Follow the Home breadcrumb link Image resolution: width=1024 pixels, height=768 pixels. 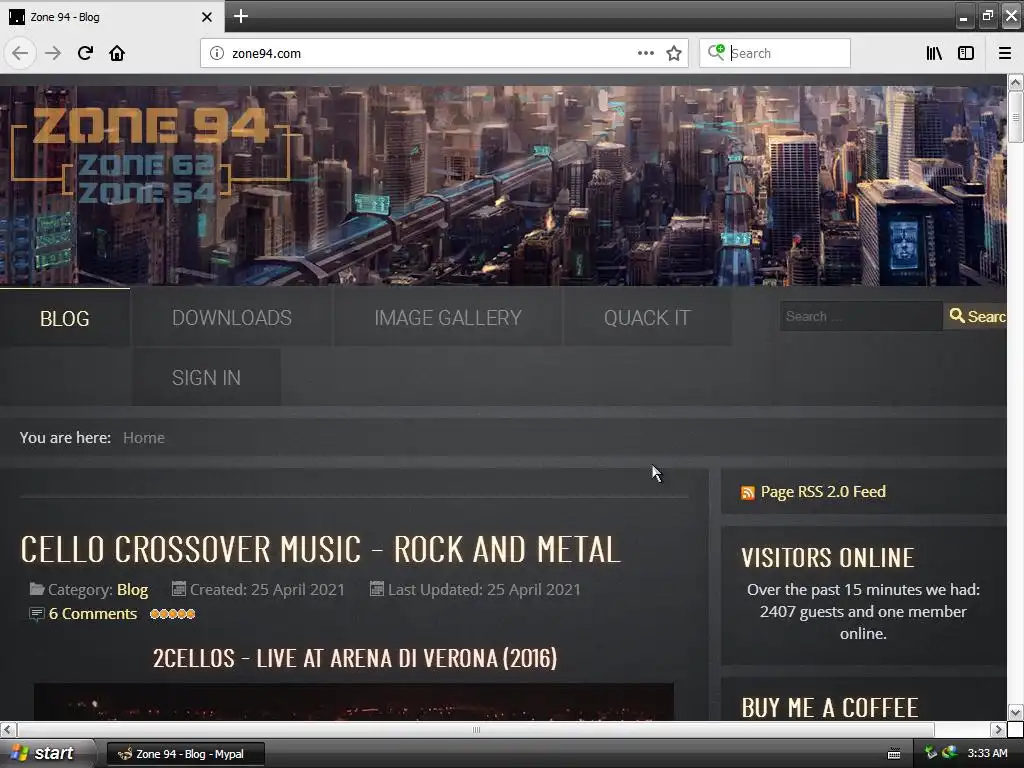[x=144, y=438]
